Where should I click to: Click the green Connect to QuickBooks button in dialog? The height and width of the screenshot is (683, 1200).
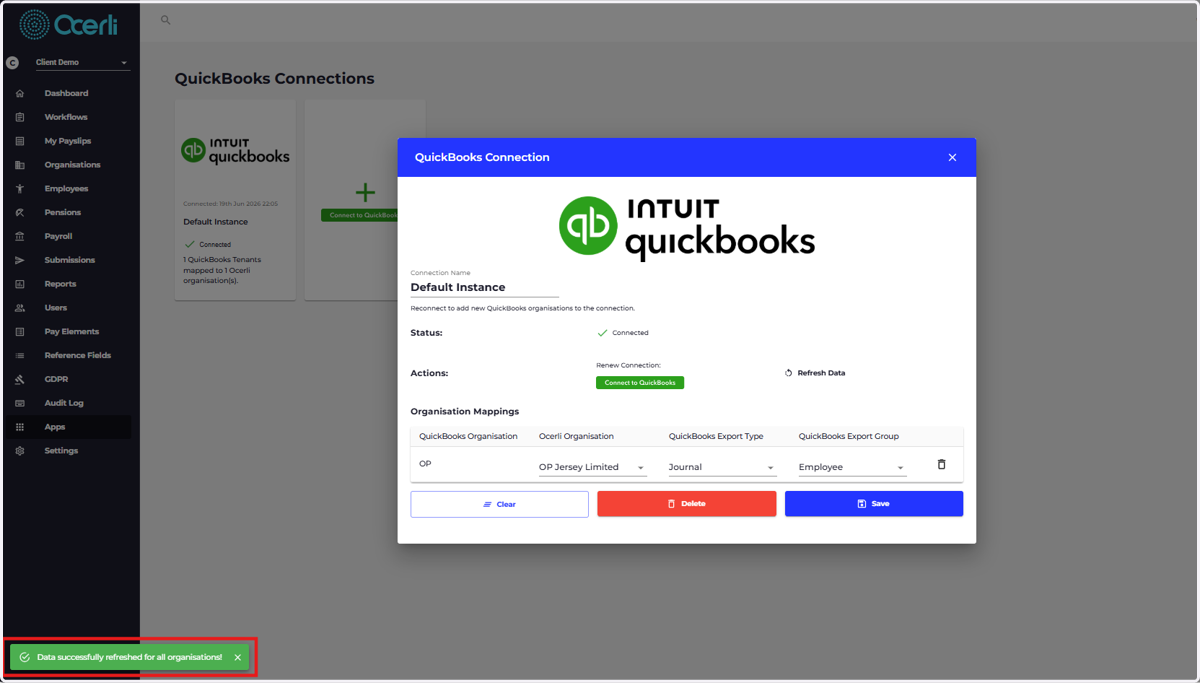[x=640, y=382]
